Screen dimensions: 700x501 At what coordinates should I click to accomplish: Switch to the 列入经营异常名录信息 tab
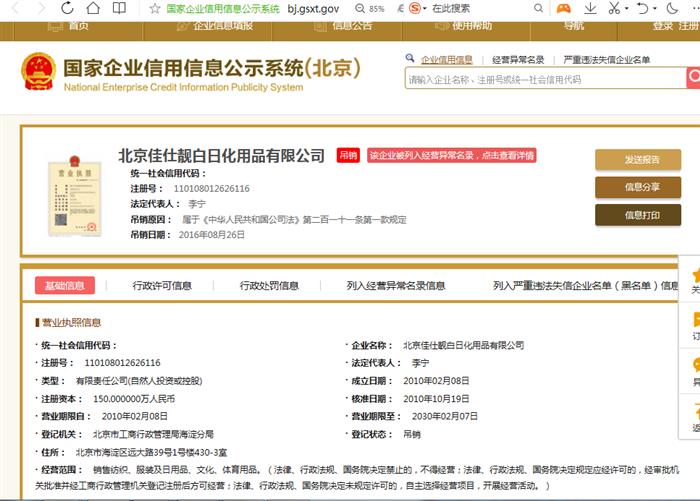[x=396, y=285]
